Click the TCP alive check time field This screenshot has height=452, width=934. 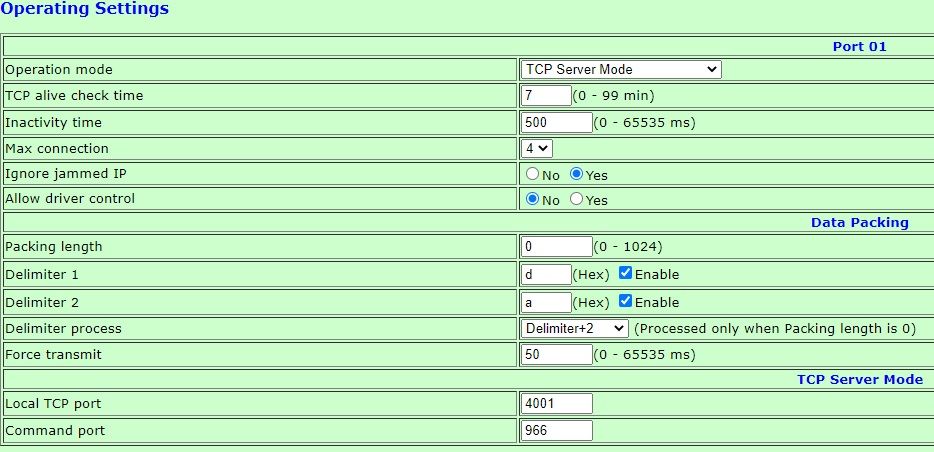(x=546, y=95)
